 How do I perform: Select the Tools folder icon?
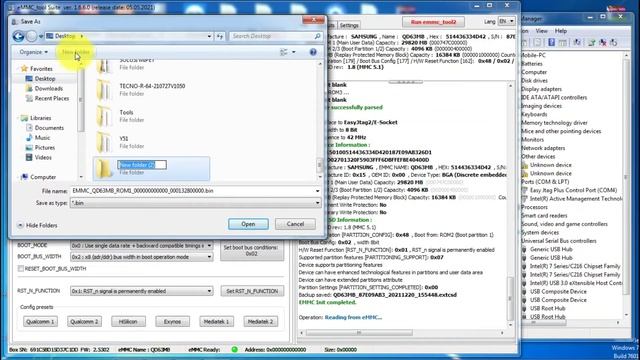click(x=104, y=116)
